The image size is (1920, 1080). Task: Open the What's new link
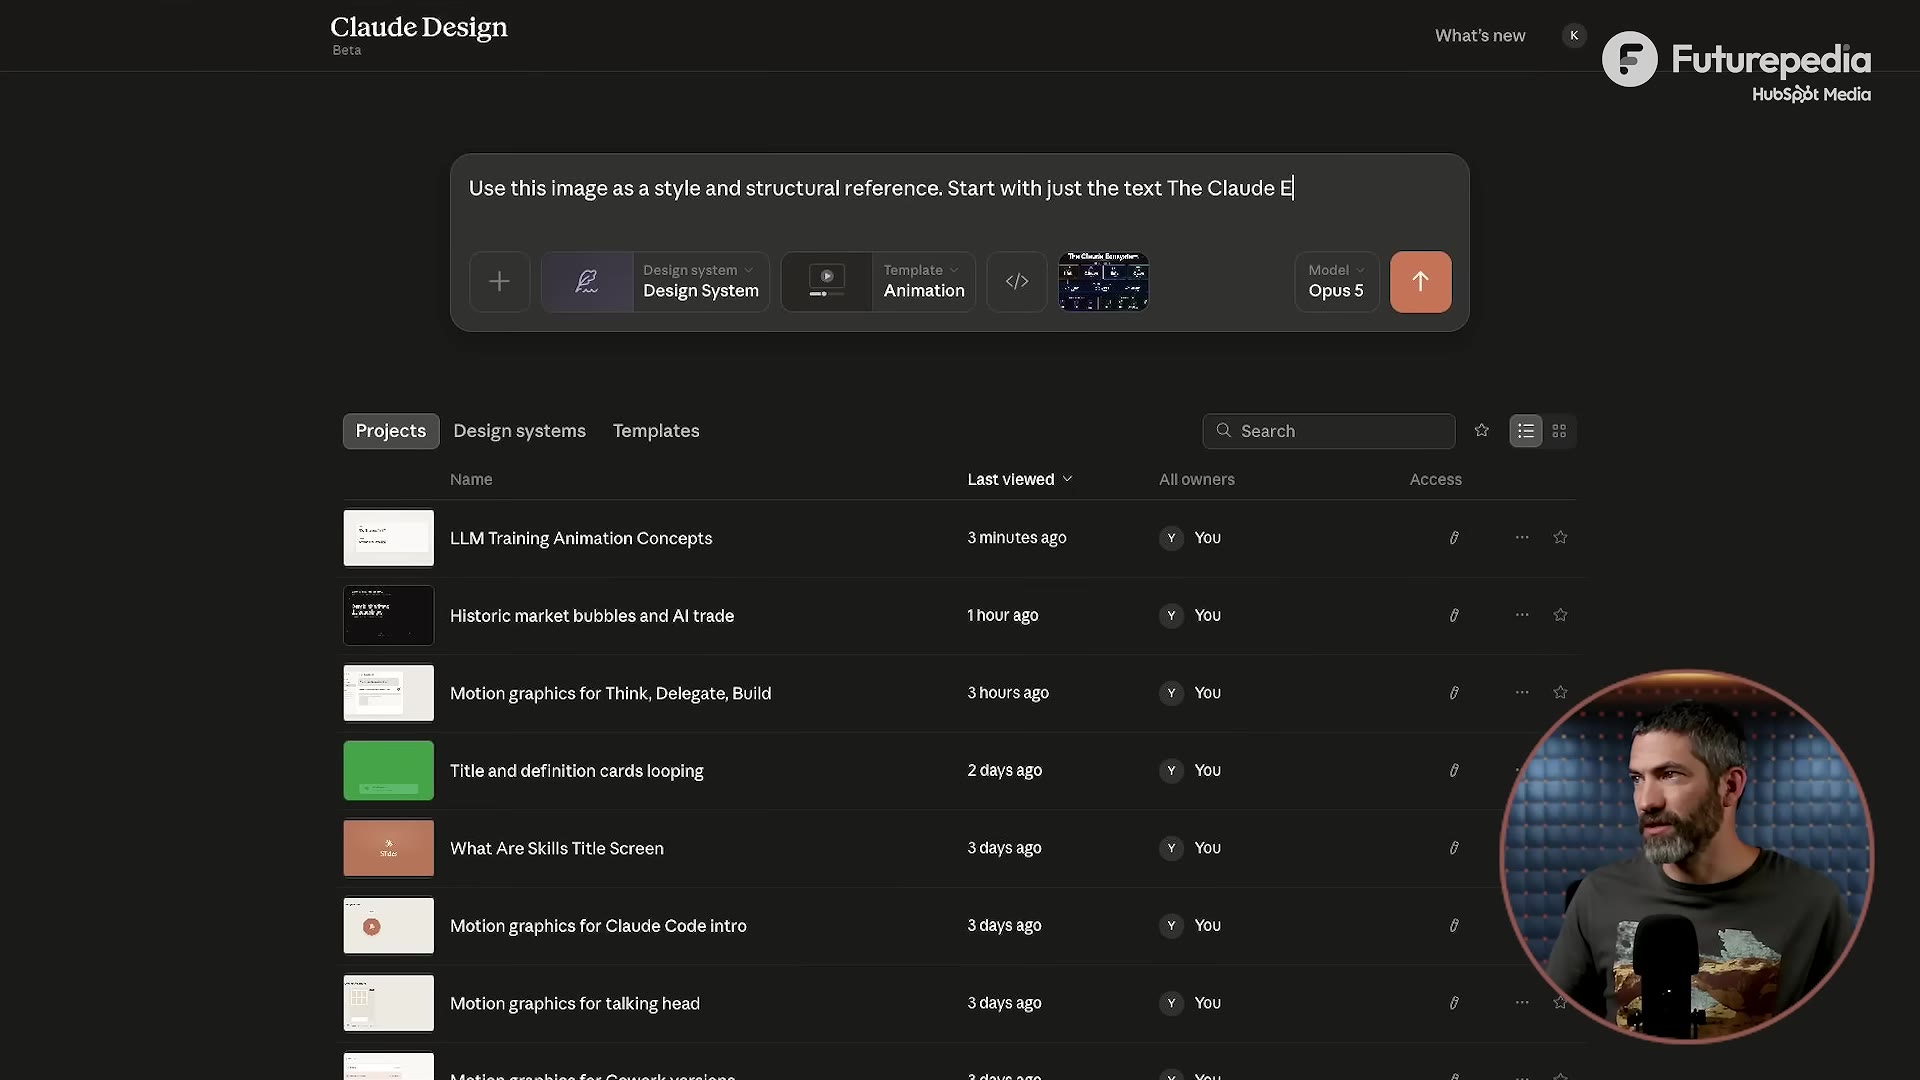[1480, 36]
